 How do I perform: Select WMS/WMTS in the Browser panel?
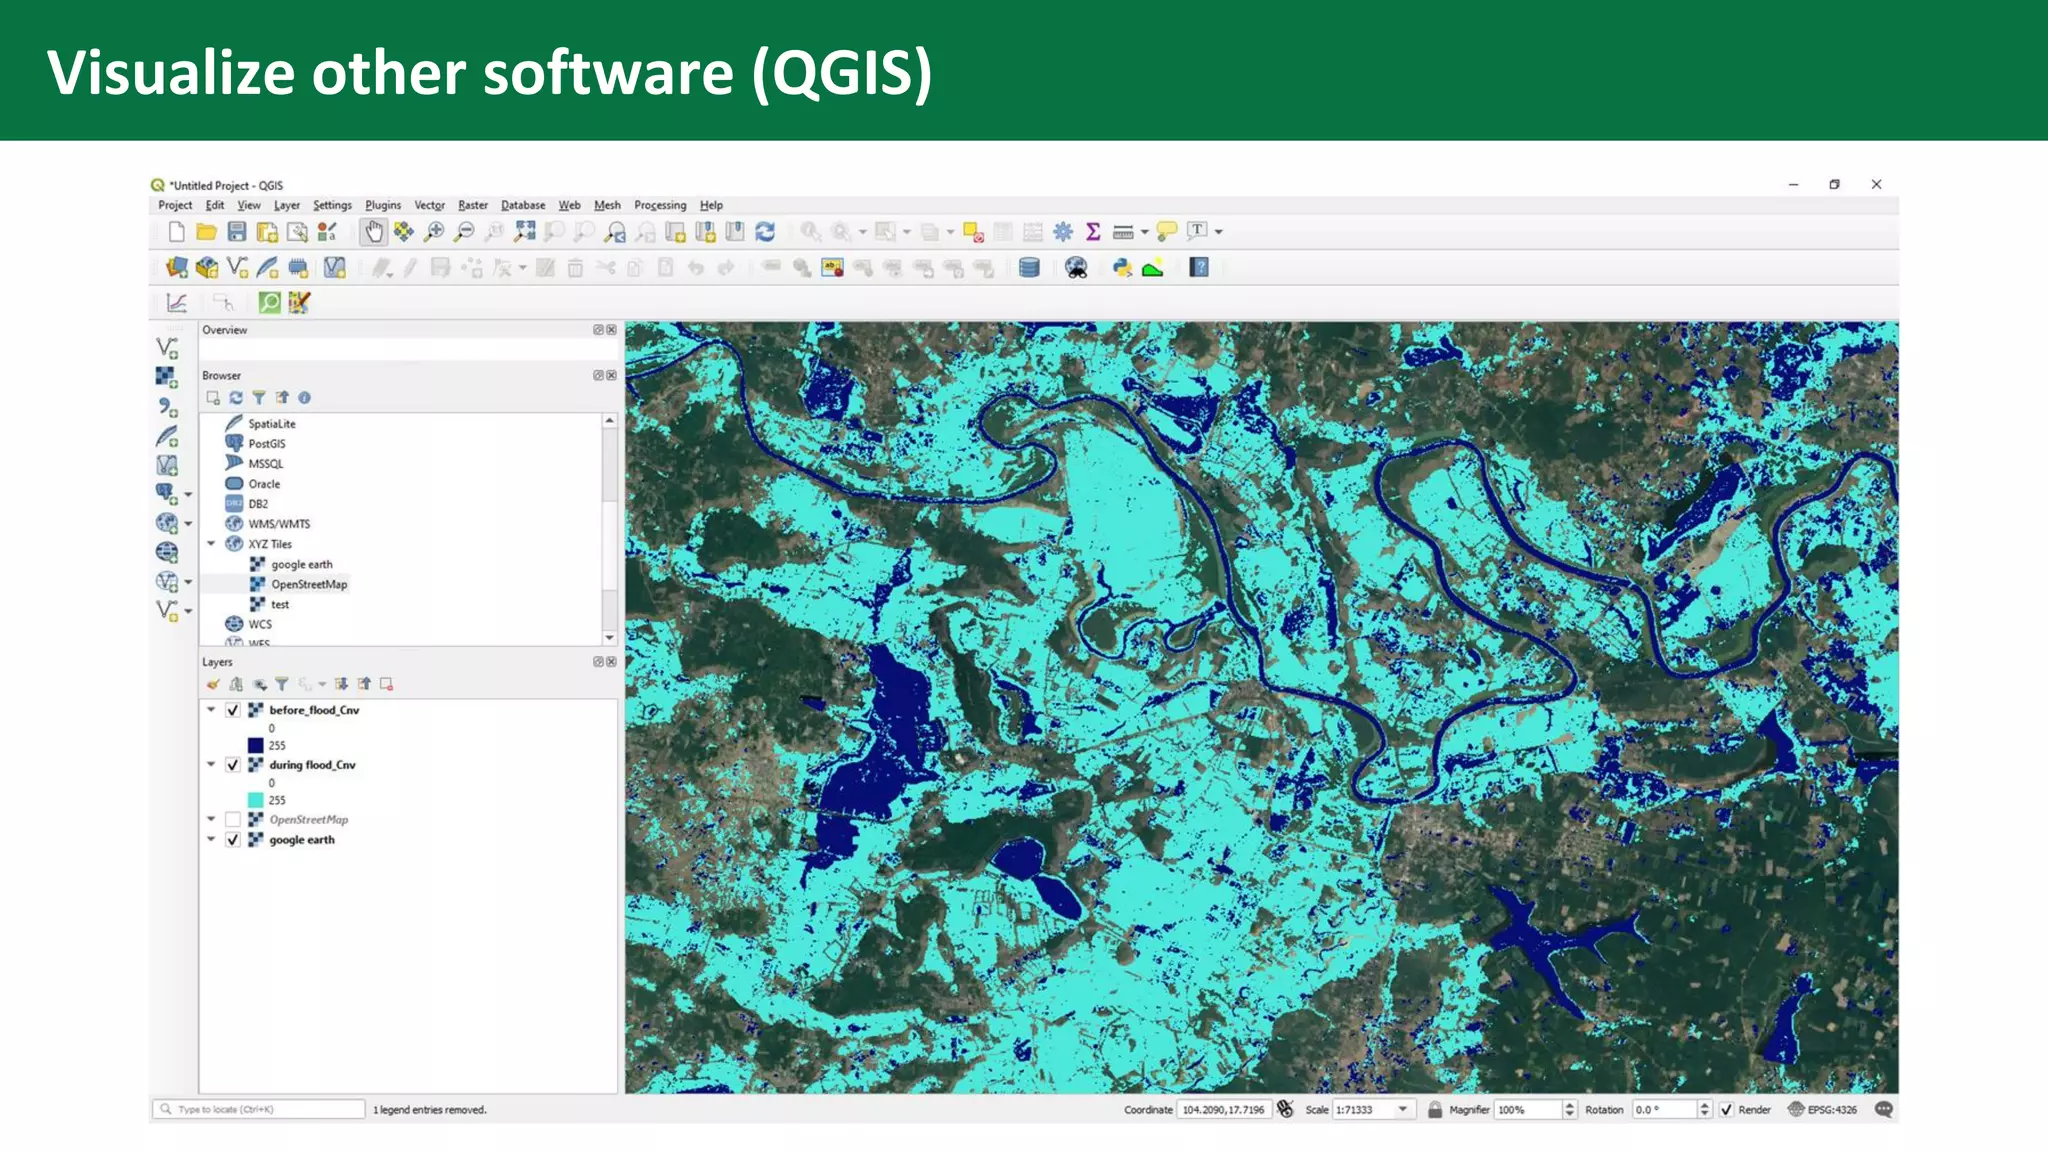tap(279, 524)
